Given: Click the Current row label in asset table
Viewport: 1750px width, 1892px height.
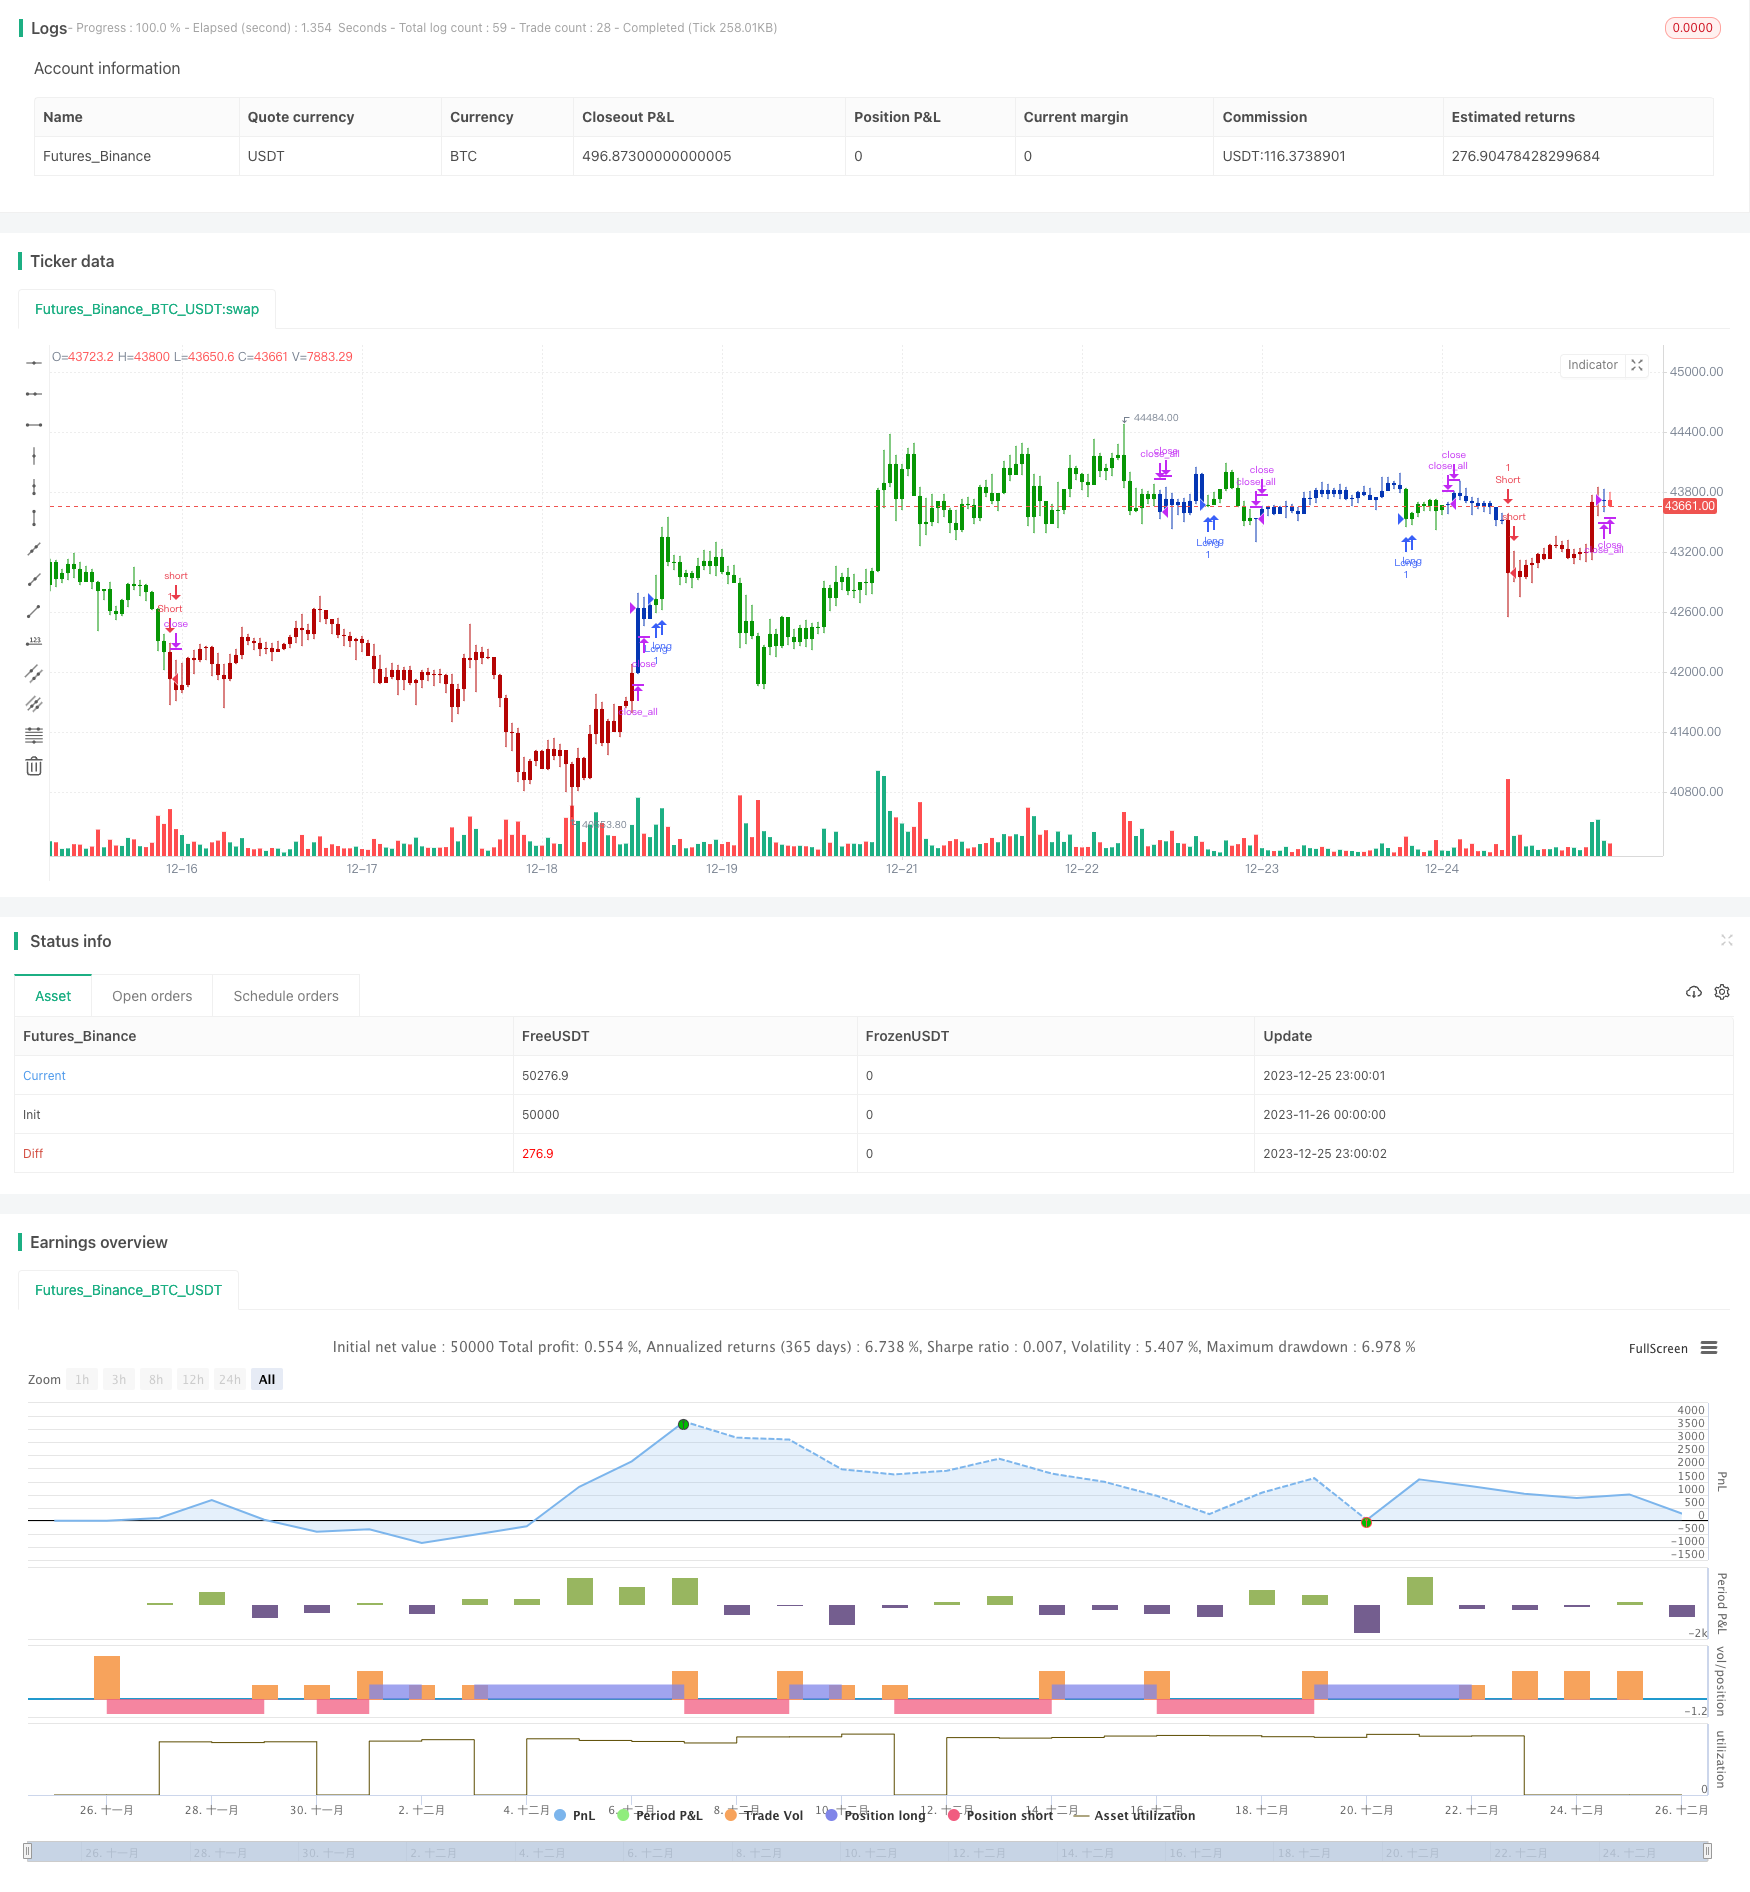Looking at the screenshot, I should (44, 1076).
